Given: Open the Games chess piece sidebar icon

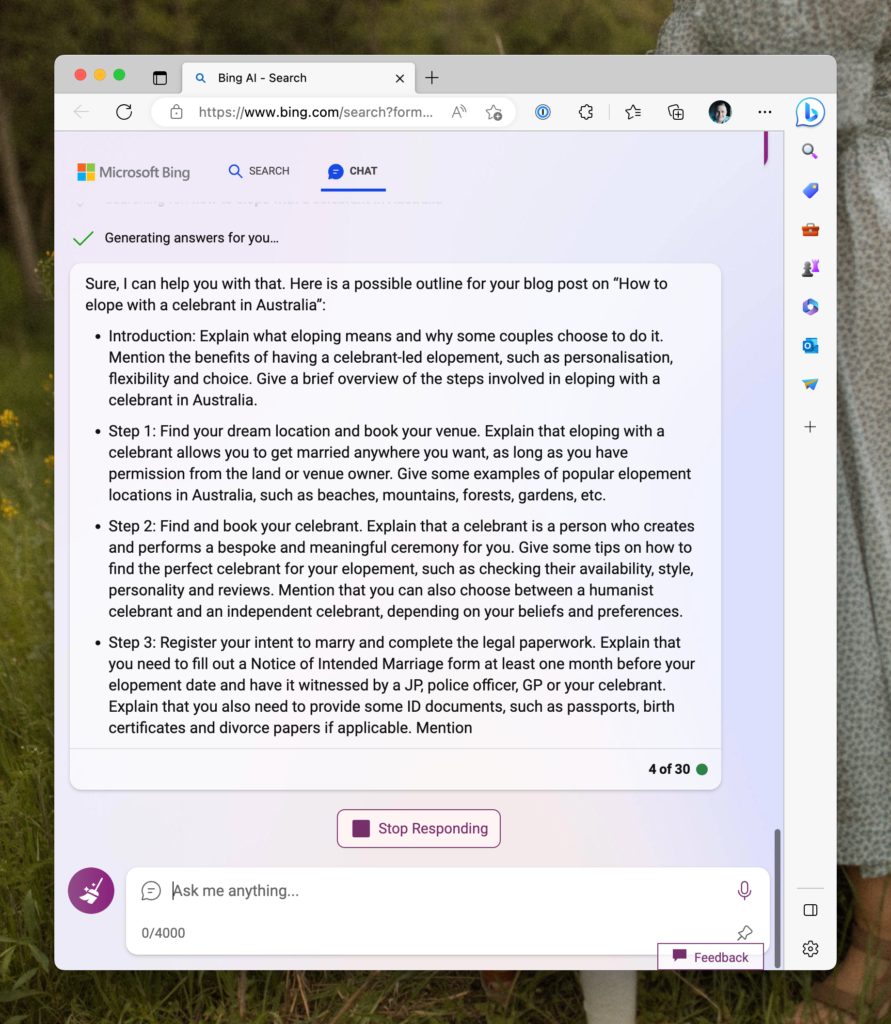Looking at the screenshot, I should 810,268.
